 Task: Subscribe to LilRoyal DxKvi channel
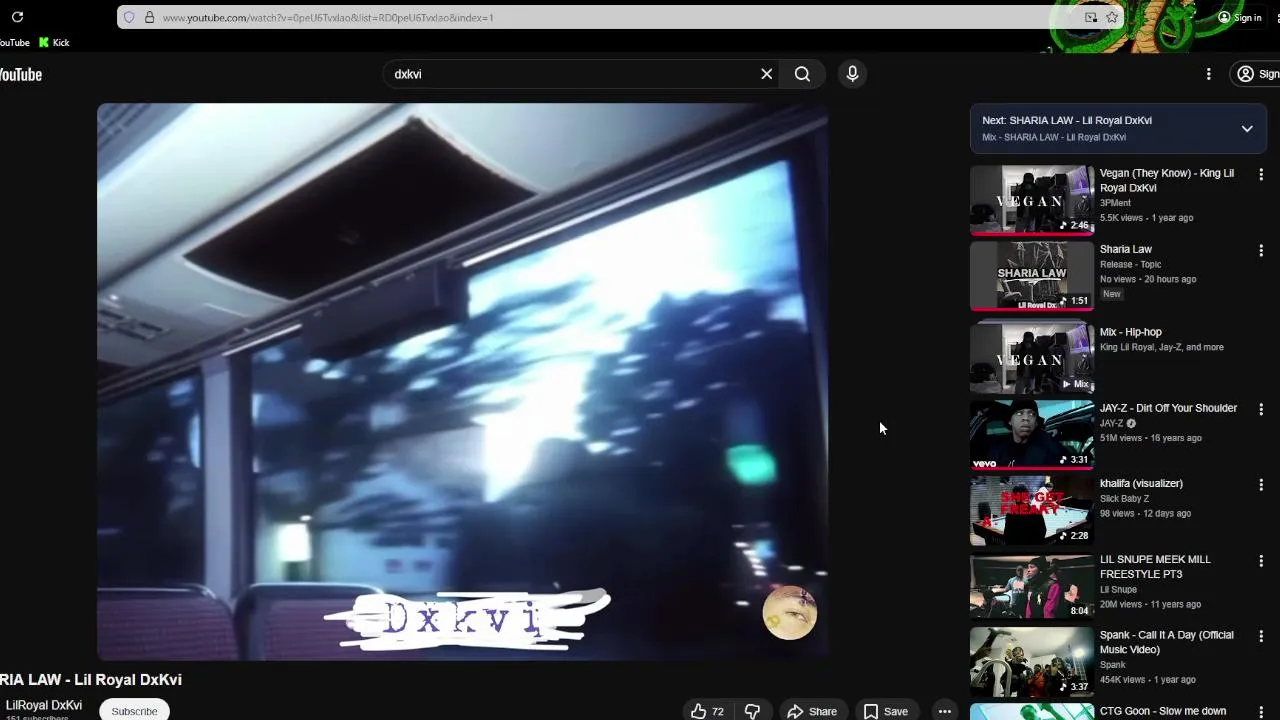click(x=134, y=711)
